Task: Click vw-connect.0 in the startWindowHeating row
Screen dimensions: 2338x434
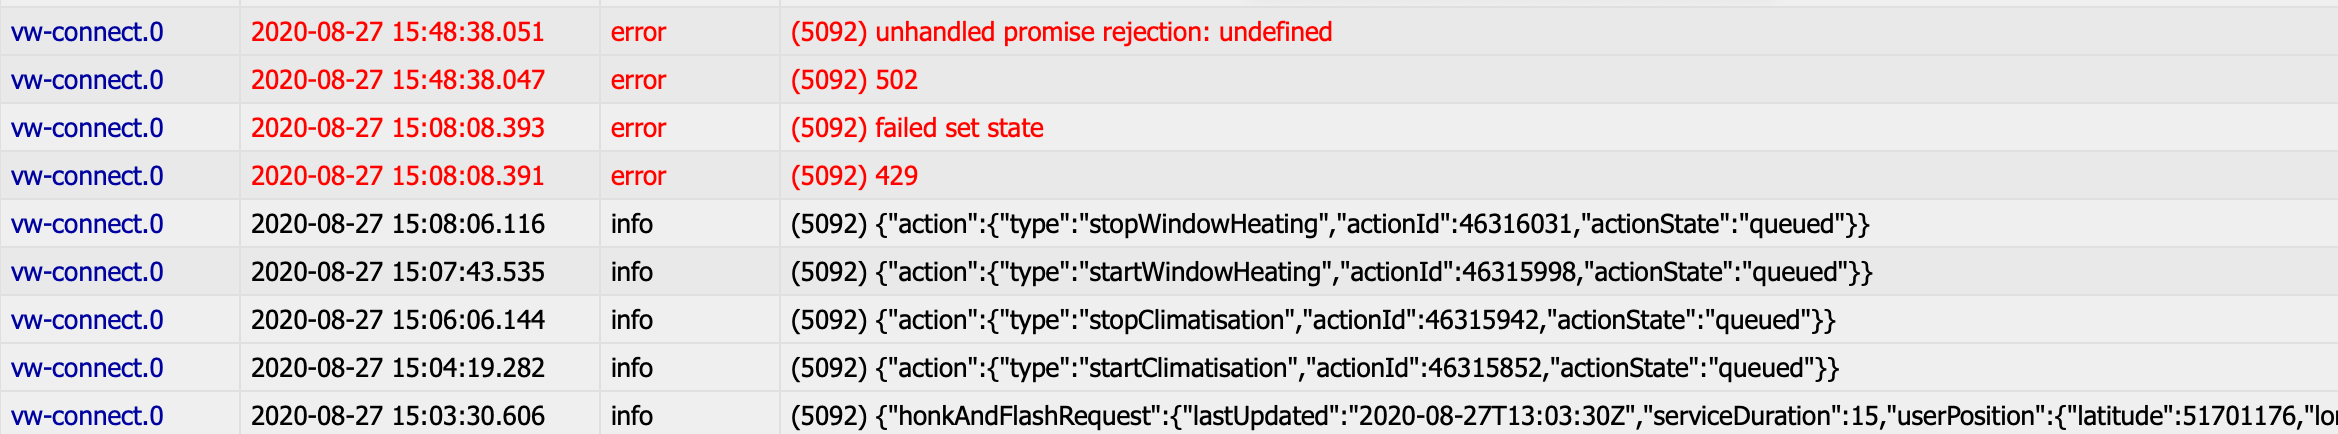Action: (87, 272)
